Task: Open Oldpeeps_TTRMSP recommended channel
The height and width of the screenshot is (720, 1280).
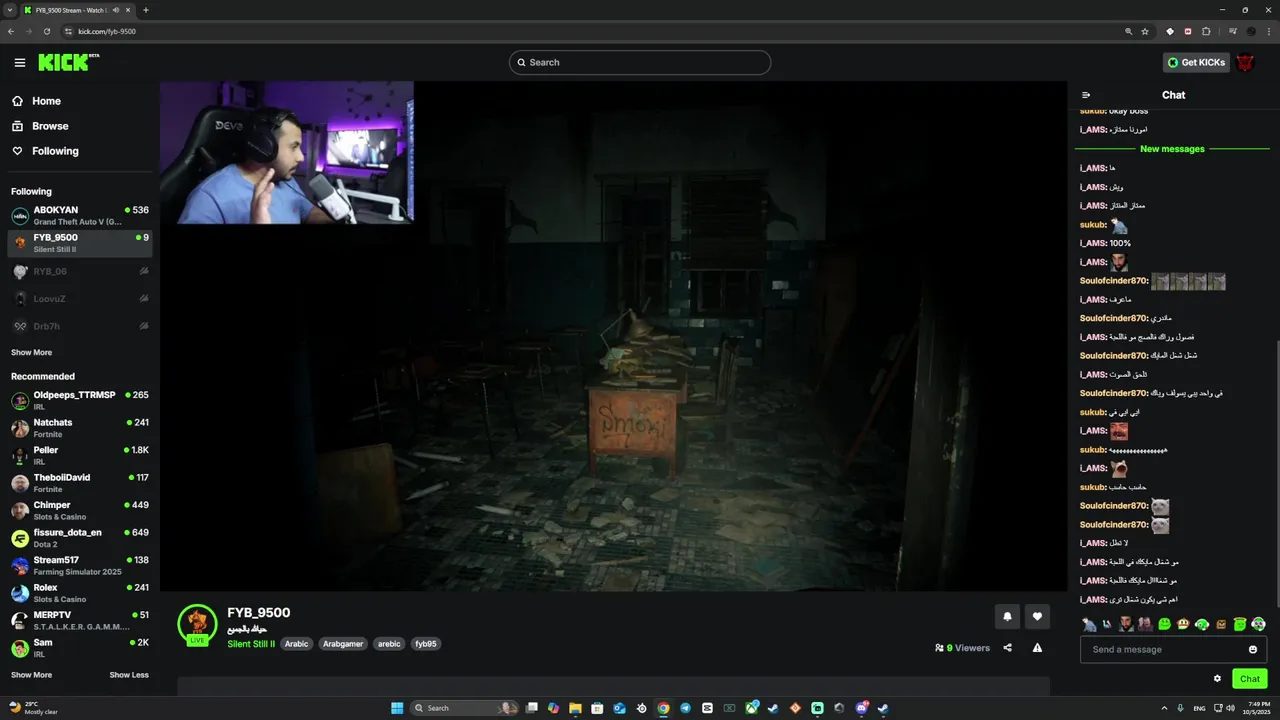Action: pos(80,400)
